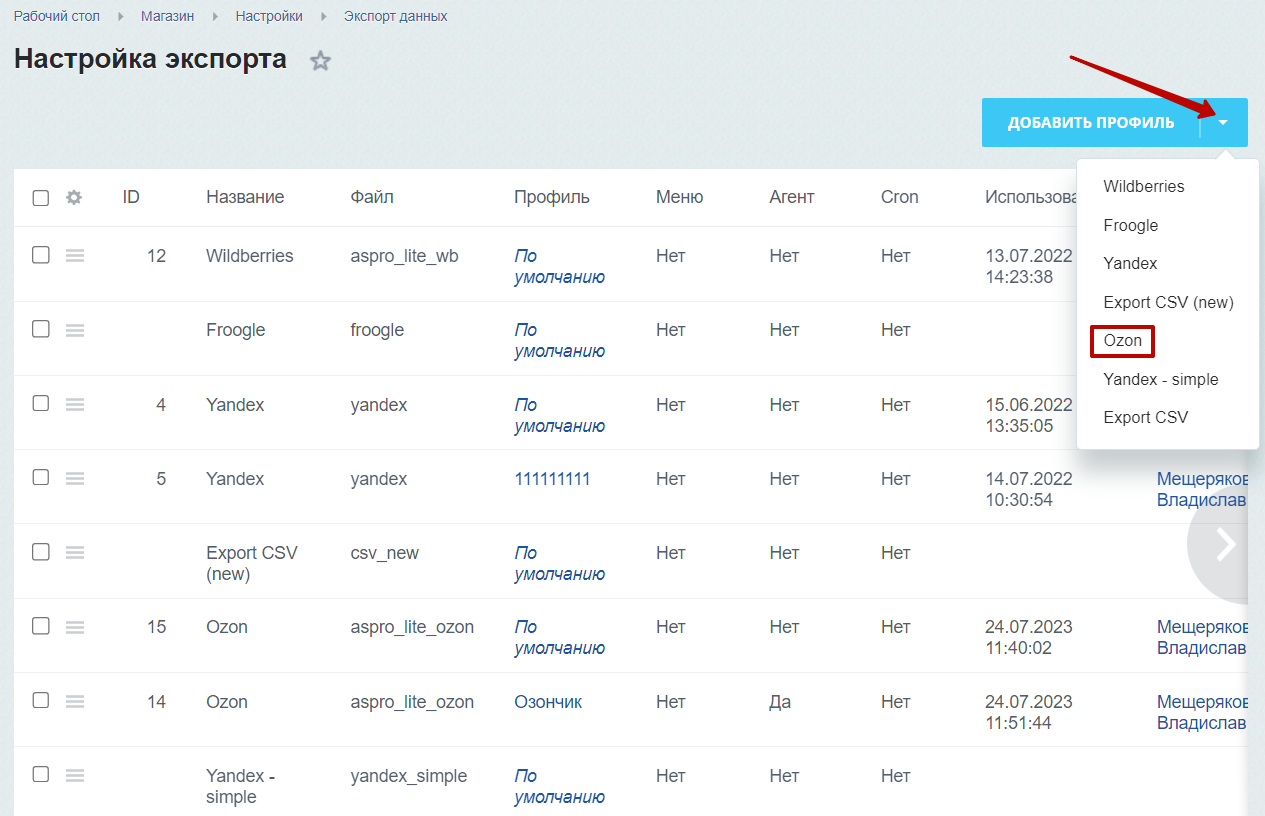The width and height of the screenshot is (1265, 816).
Task: Click the date 14.07.2022 10:30:54
Action: point(1029,489)
